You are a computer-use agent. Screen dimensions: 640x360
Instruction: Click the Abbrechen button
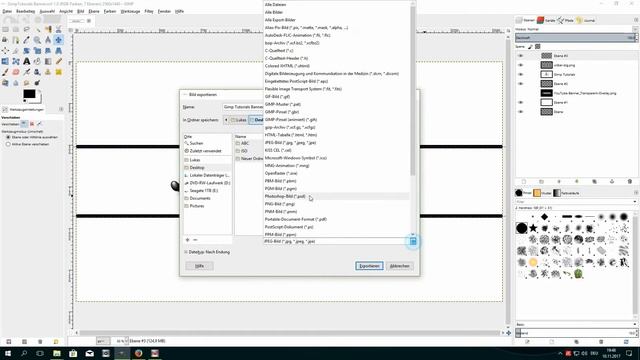400,266
